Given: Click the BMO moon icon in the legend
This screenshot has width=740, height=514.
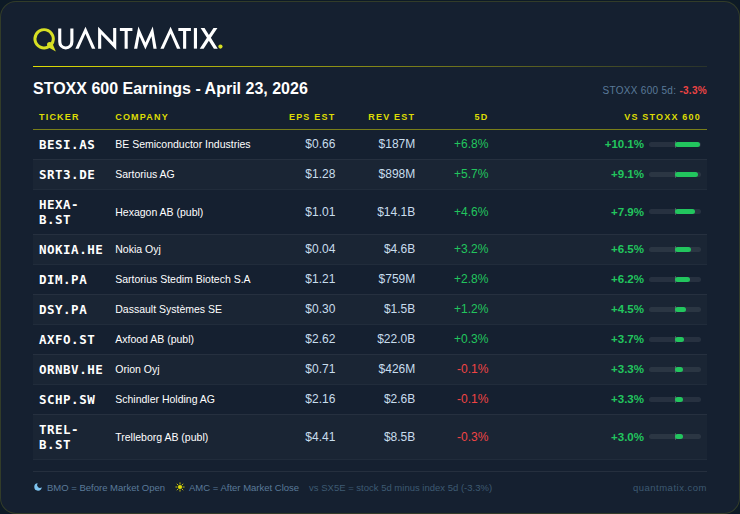Looking at the screenshot, I should pyautogui.click(x=38, y=487).
